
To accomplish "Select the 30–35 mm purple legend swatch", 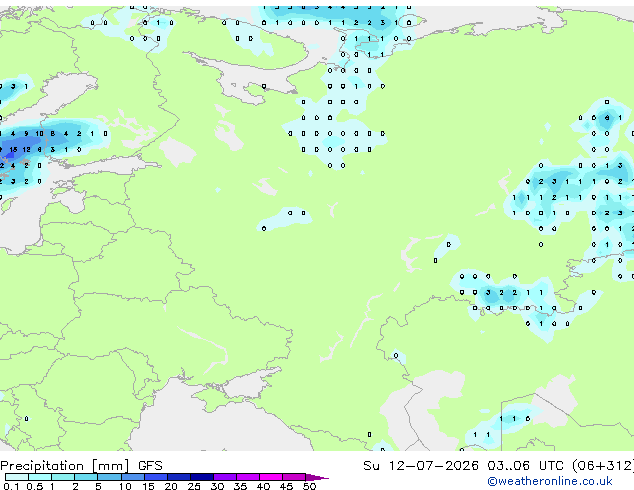I will pos(225,477).
